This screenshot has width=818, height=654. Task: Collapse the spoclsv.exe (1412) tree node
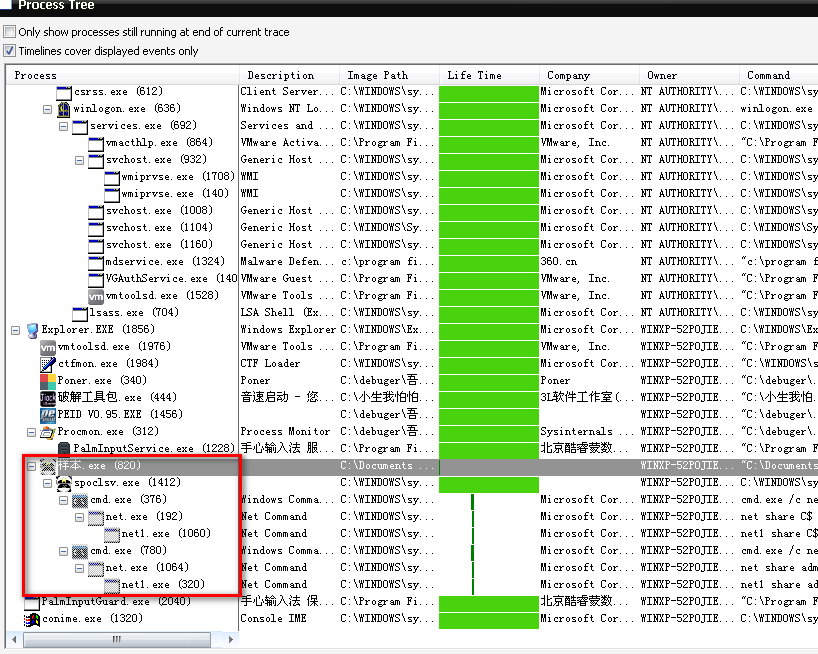[x=47, y=483]
